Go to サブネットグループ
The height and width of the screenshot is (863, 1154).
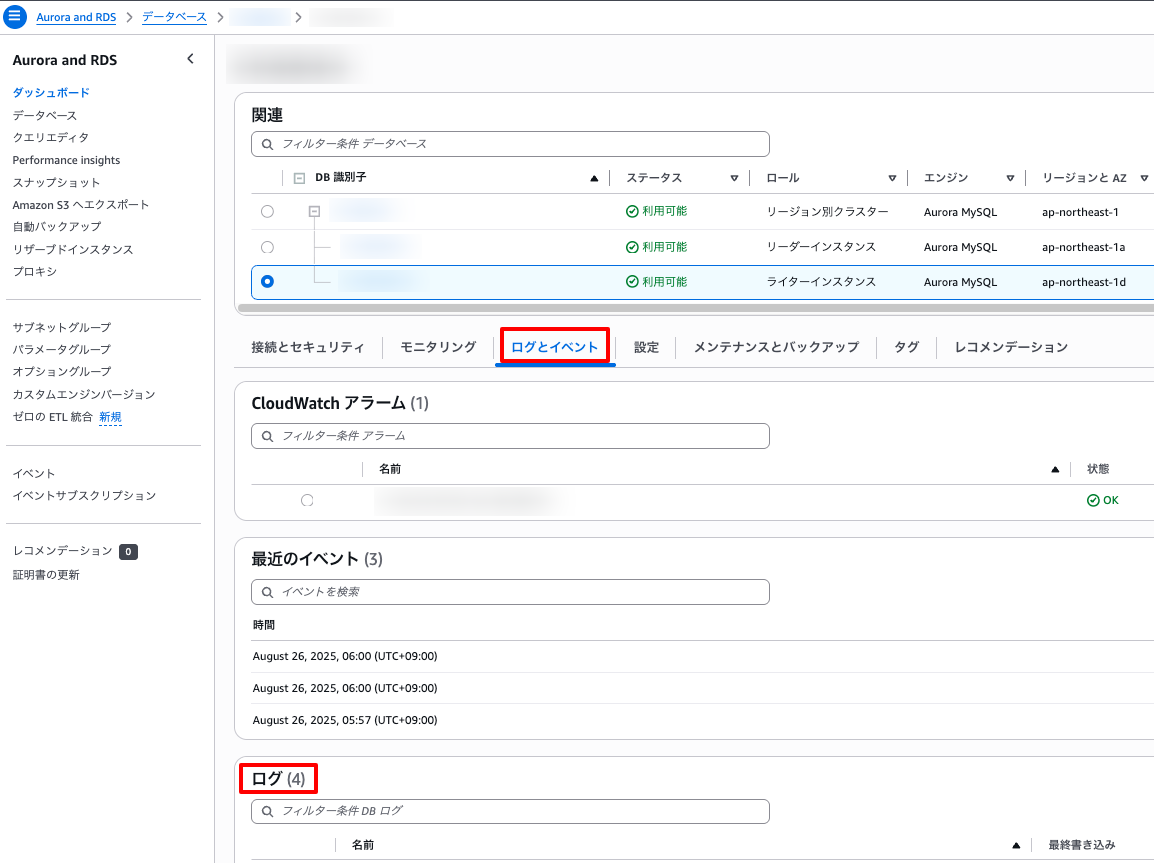(62, 327)
